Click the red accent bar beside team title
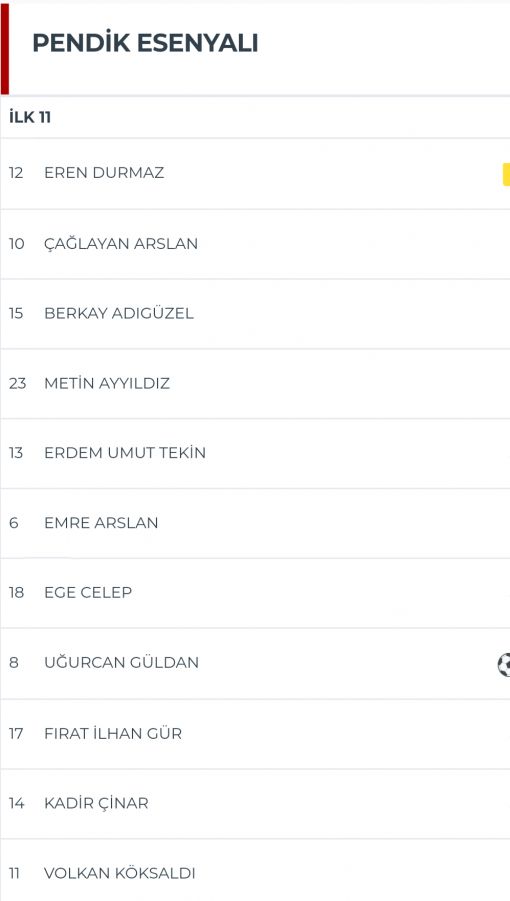 click(x=5, y=49)
